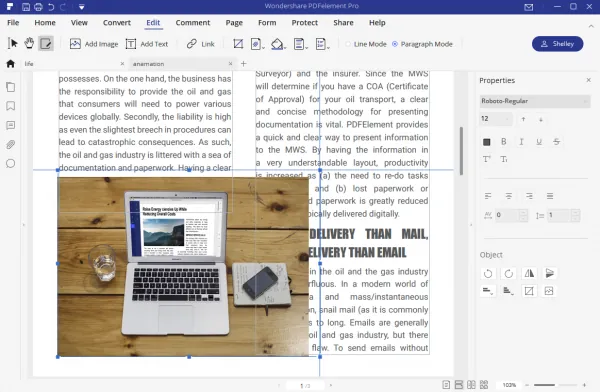The width and height of the screenshot is (600, 392).
Task: Click the character spacing field
Action: coord(507,215)
